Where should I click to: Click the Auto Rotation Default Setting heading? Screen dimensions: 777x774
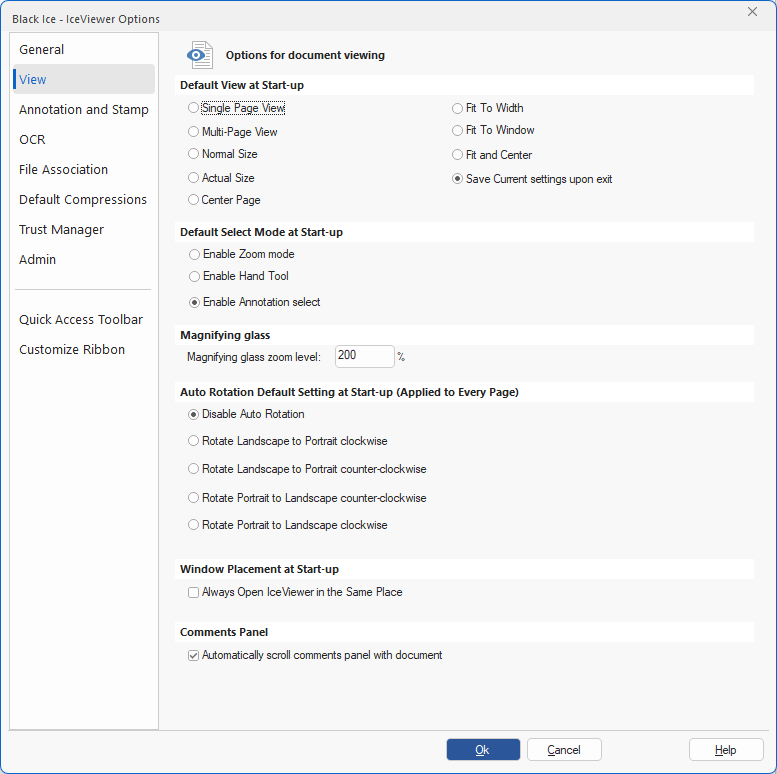point(349,392)
